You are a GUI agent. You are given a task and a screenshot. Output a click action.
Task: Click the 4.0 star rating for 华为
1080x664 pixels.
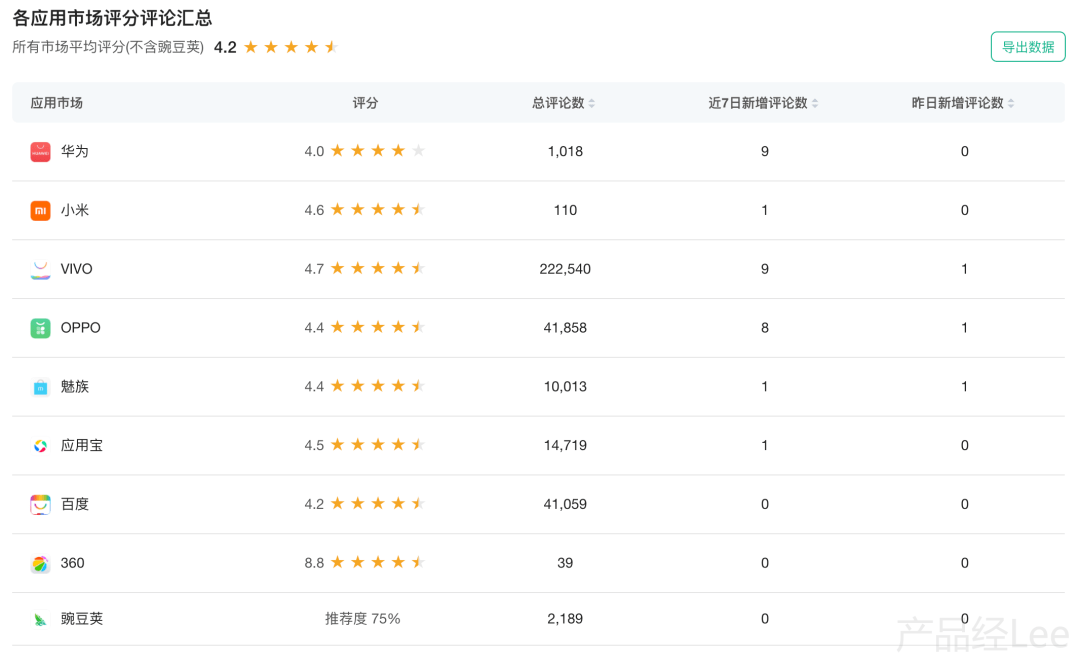[365, 152]
